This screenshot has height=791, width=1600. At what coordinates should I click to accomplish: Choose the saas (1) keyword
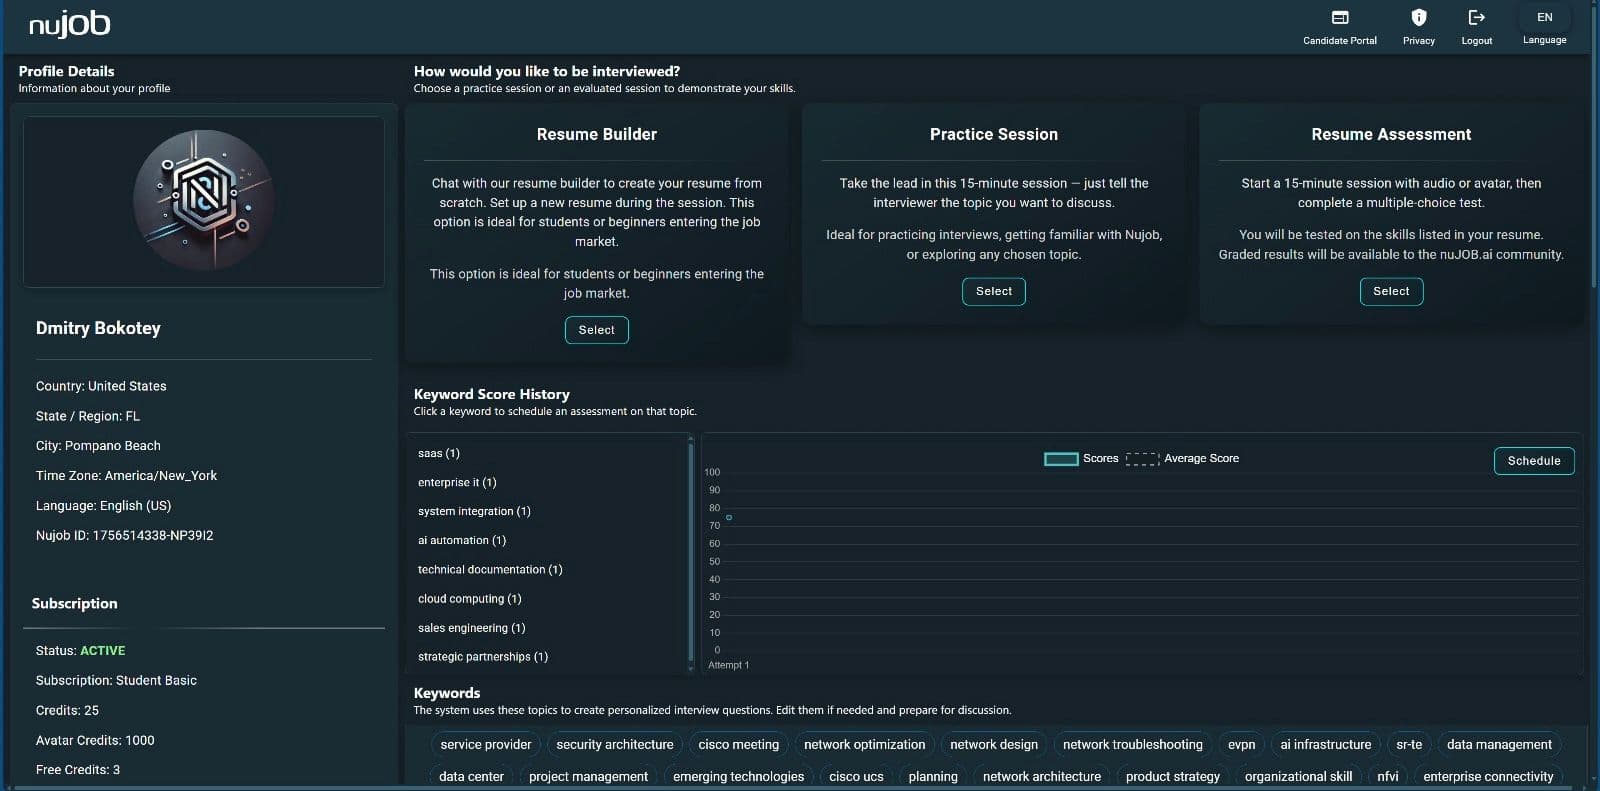(x=439, y=453)
